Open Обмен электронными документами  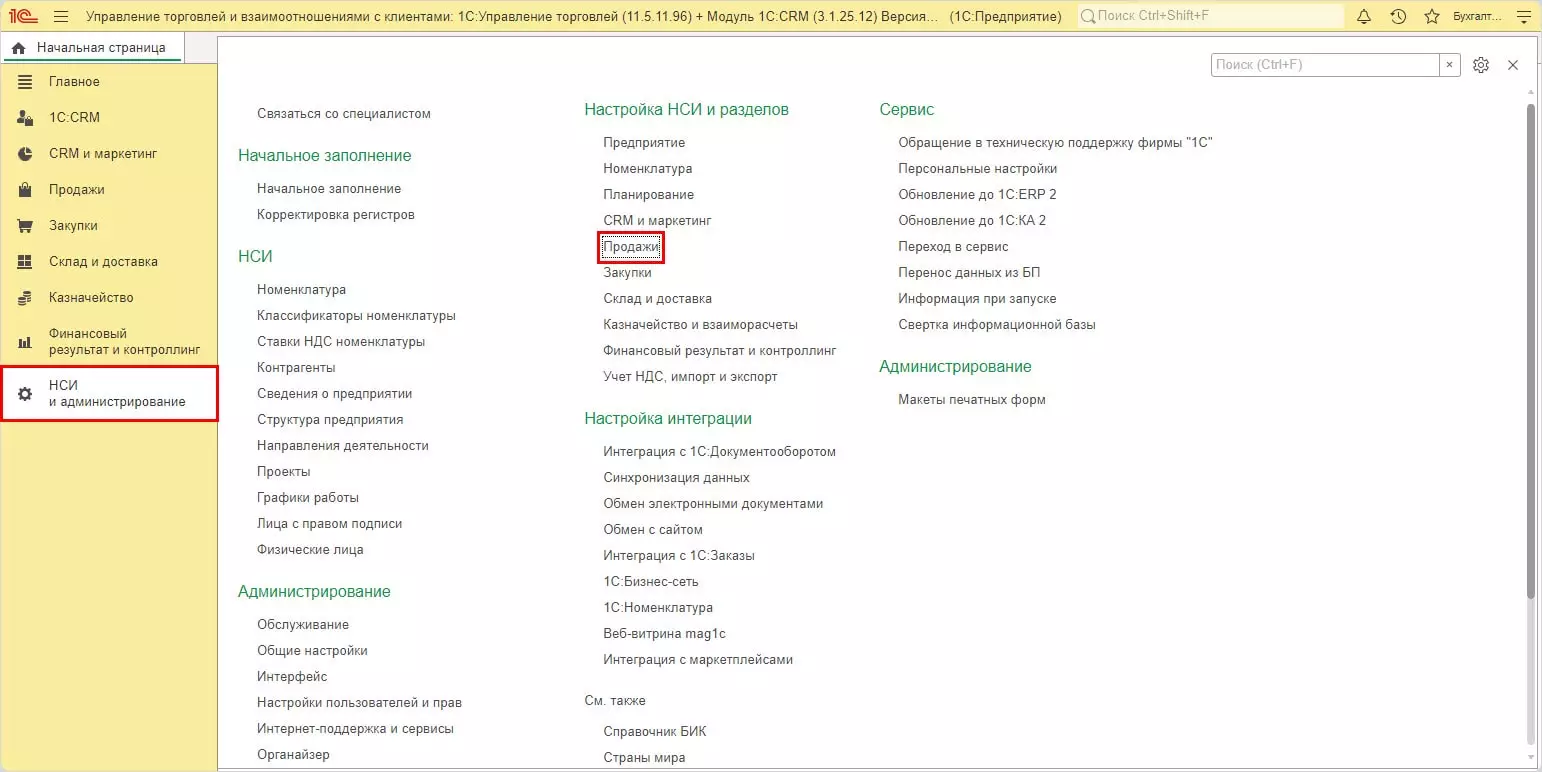point(713,504)
